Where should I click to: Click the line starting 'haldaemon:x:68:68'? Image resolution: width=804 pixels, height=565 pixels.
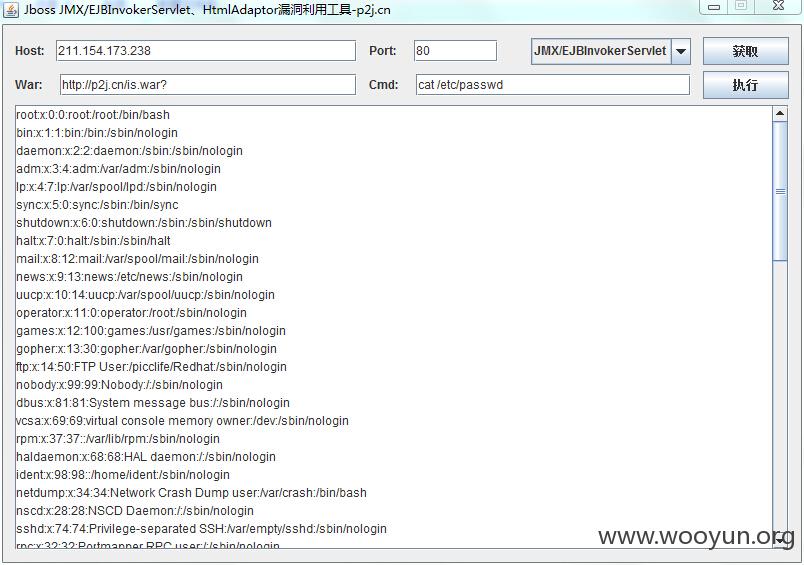tap(146, 457)
